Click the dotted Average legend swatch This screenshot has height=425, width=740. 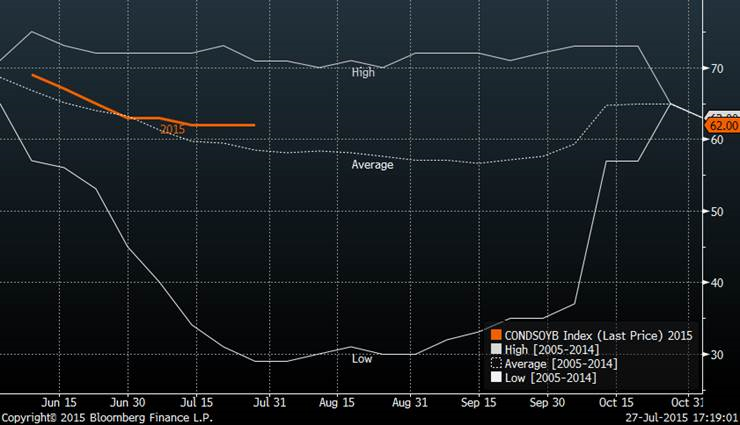(496, 364)
